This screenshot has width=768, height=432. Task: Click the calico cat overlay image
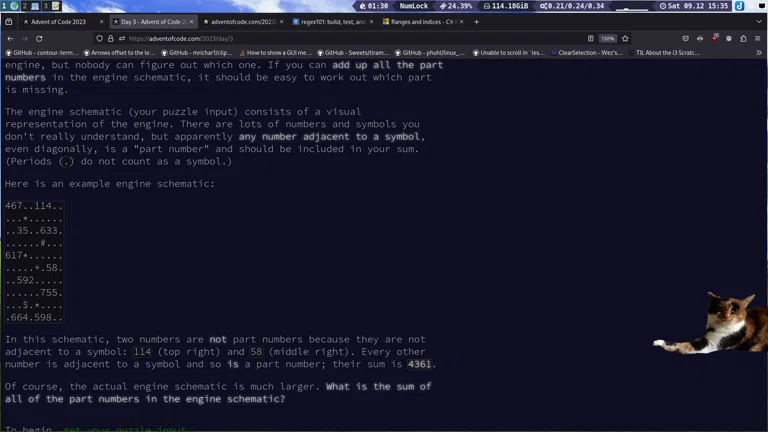(711, 322)
